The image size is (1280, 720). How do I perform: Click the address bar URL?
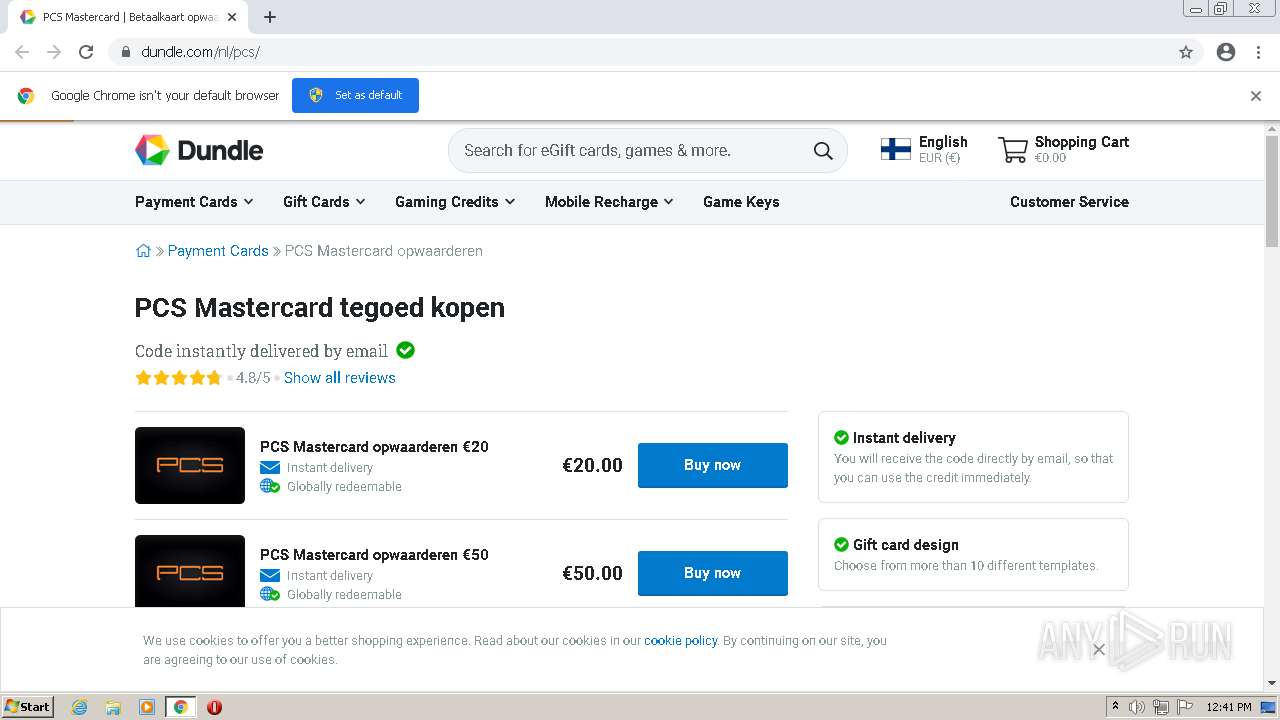(x=201, y=52)
